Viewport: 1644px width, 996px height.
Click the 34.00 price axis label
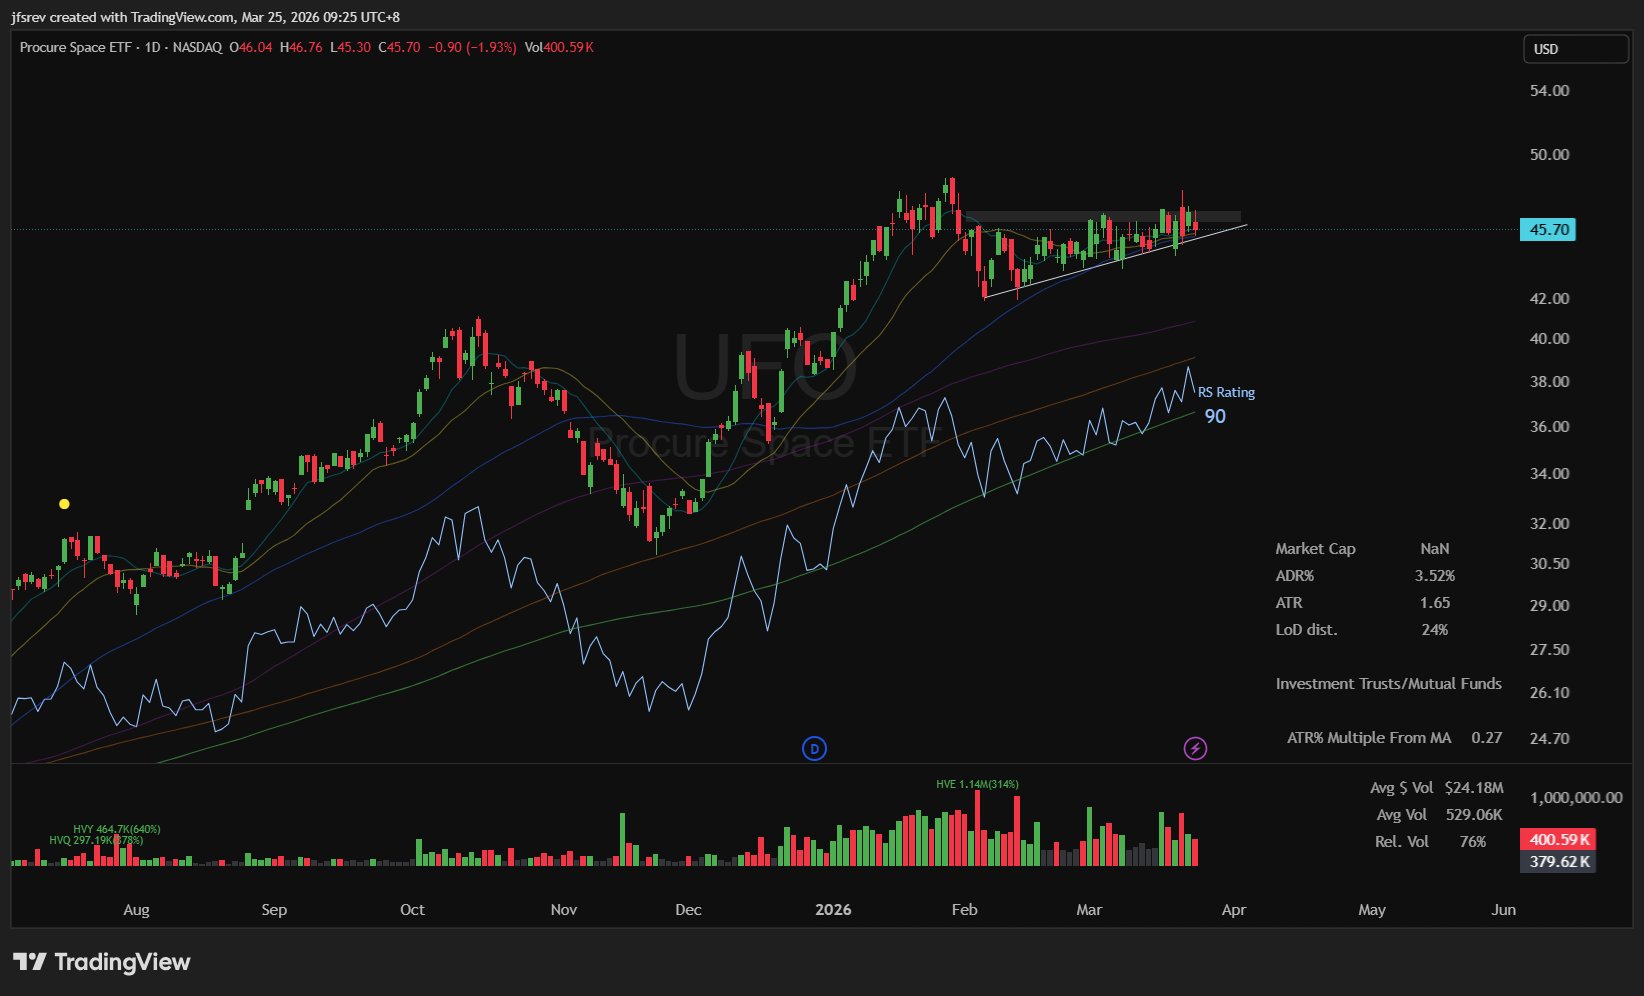point(1549,473)
